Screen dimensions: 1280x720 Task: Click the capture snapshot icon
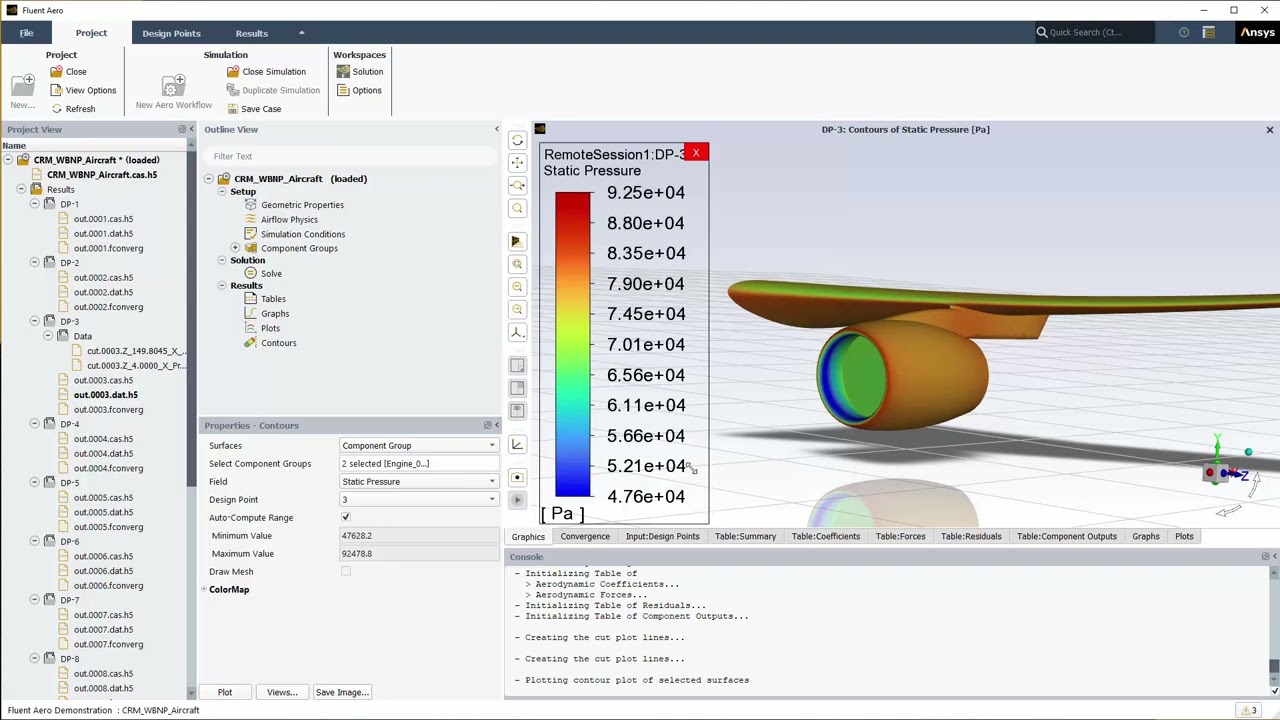[517, 477]
